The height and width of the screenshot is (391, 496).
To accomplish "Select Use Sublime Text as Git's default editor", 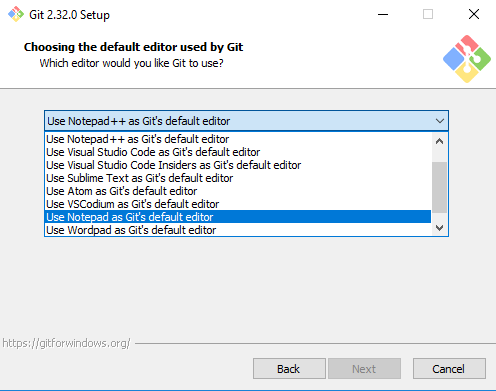I will pyautogui.click(x=238, y=178).
